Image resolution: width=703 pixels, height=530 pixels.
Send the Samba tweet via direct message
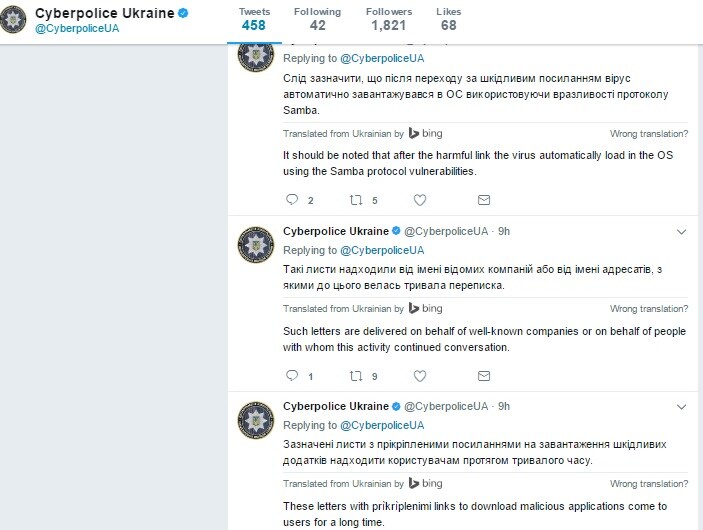click(484, 200)
